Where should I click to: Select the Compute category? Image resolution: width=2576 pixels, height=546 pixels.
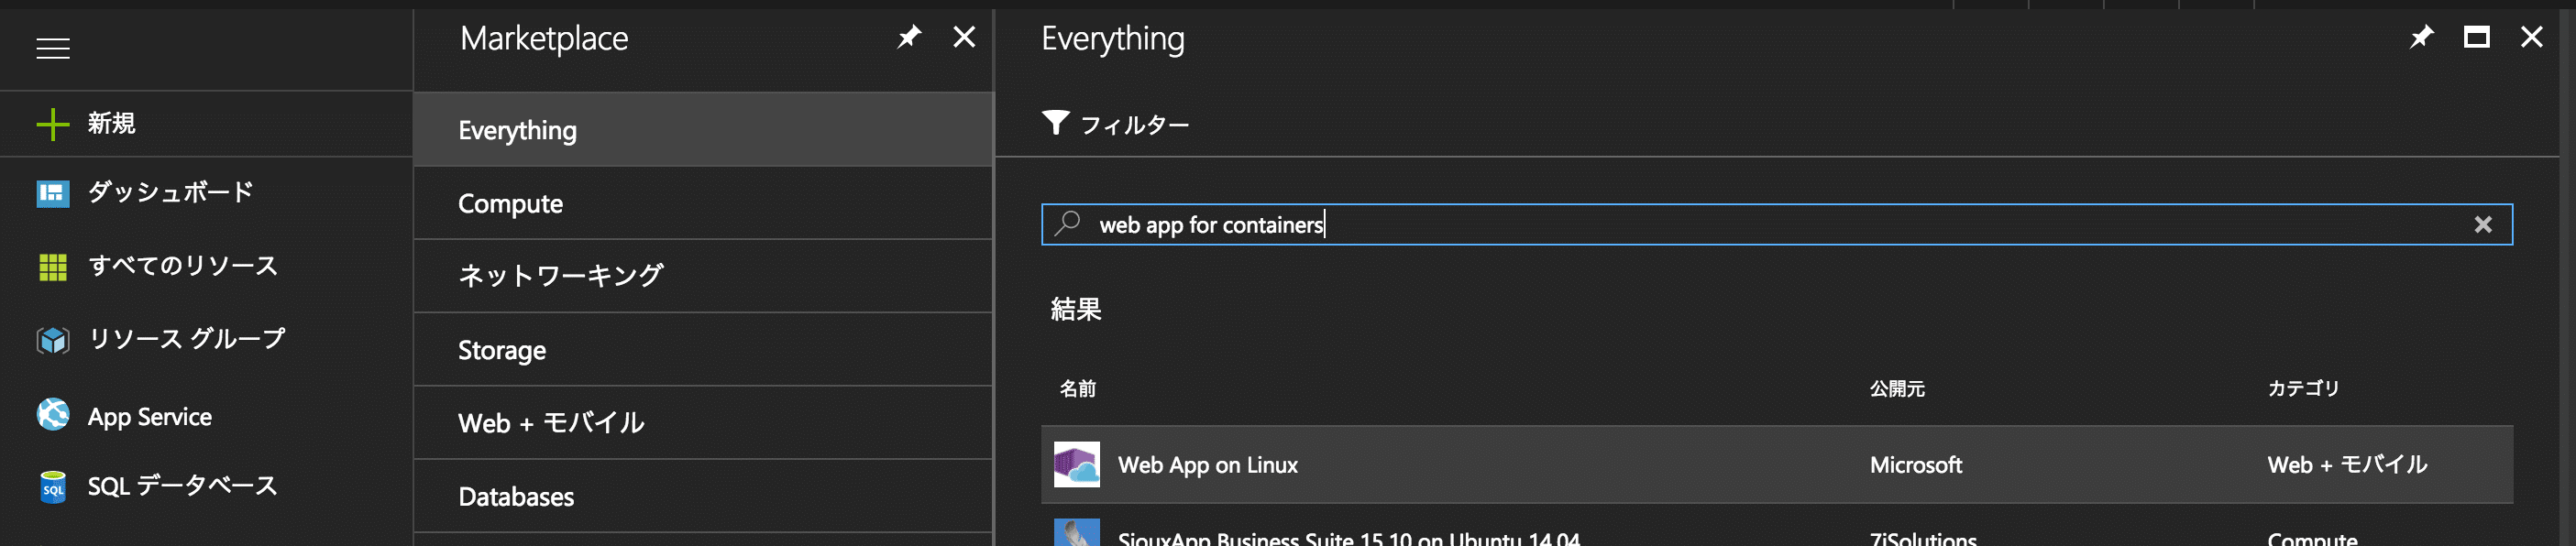point(703,203)
